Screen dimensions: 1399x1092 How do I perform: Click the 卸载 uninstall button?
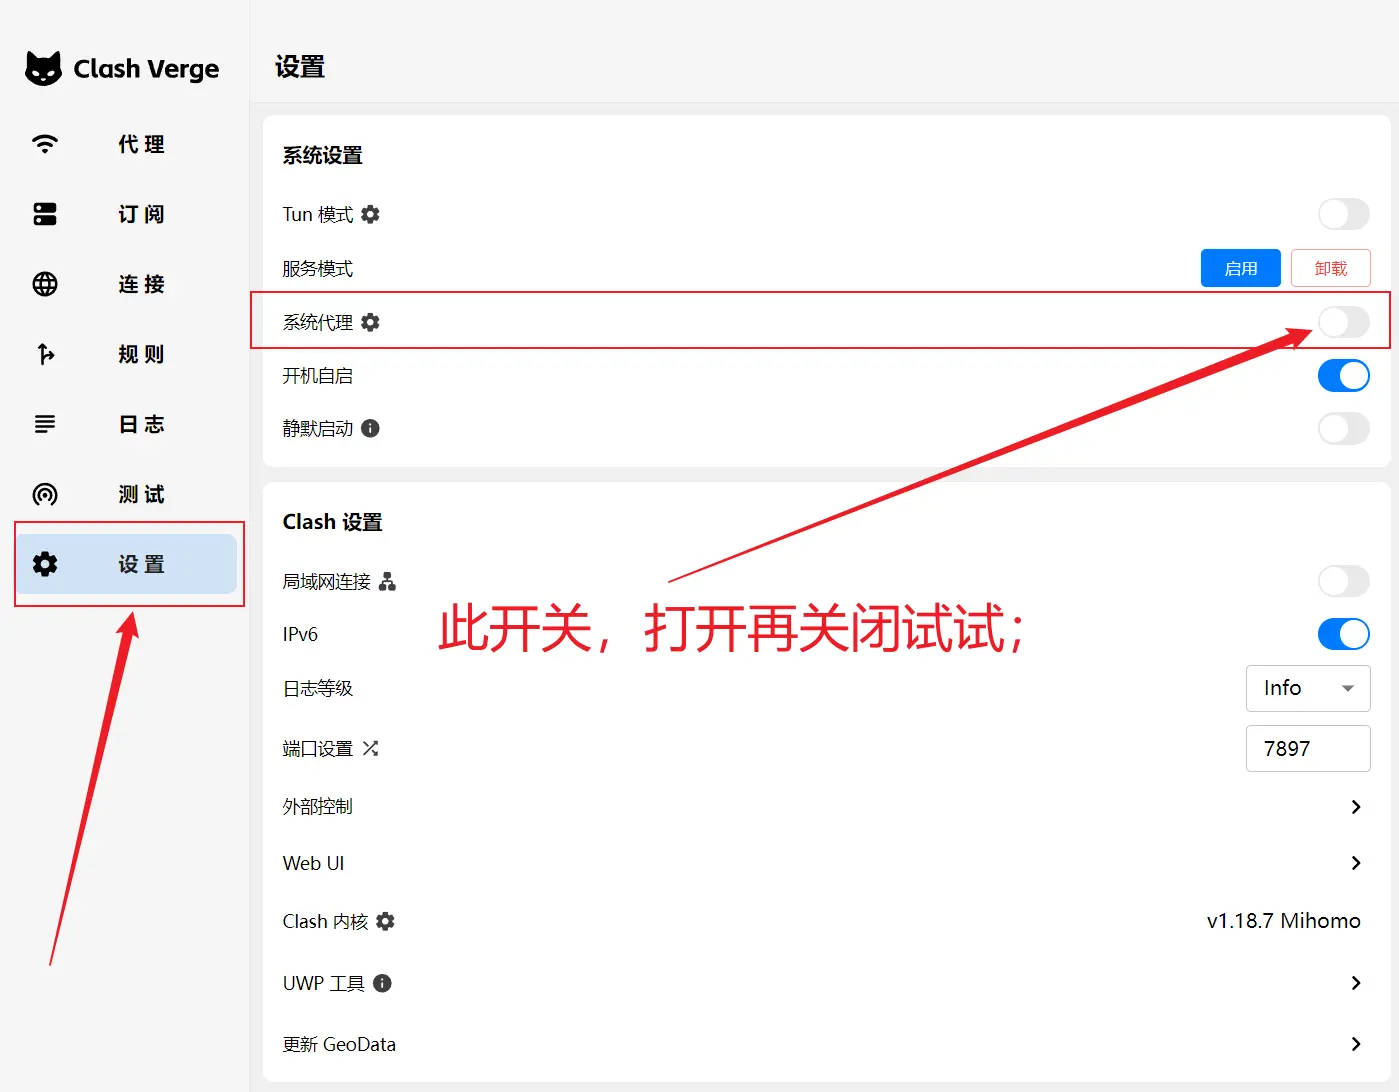1330,268
